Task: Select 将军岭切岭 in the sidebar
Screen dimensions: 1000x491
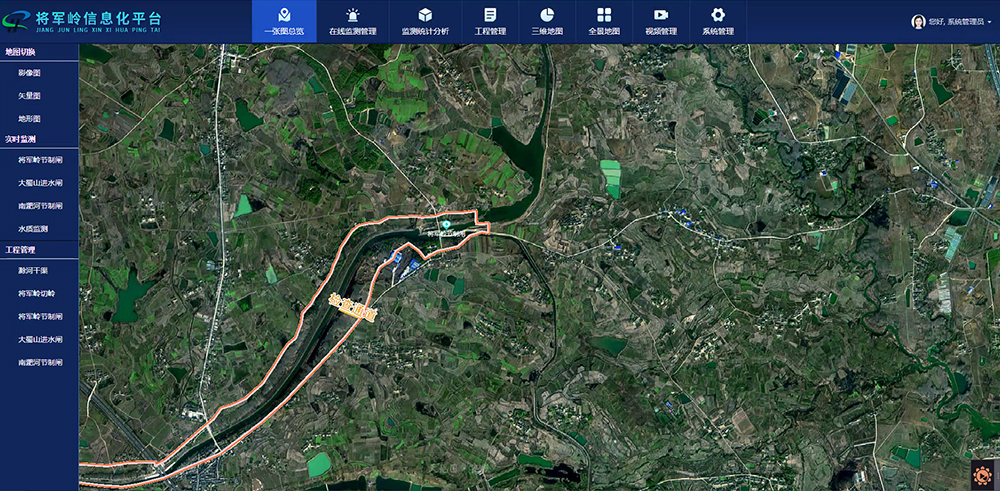Action: point(37,294)
